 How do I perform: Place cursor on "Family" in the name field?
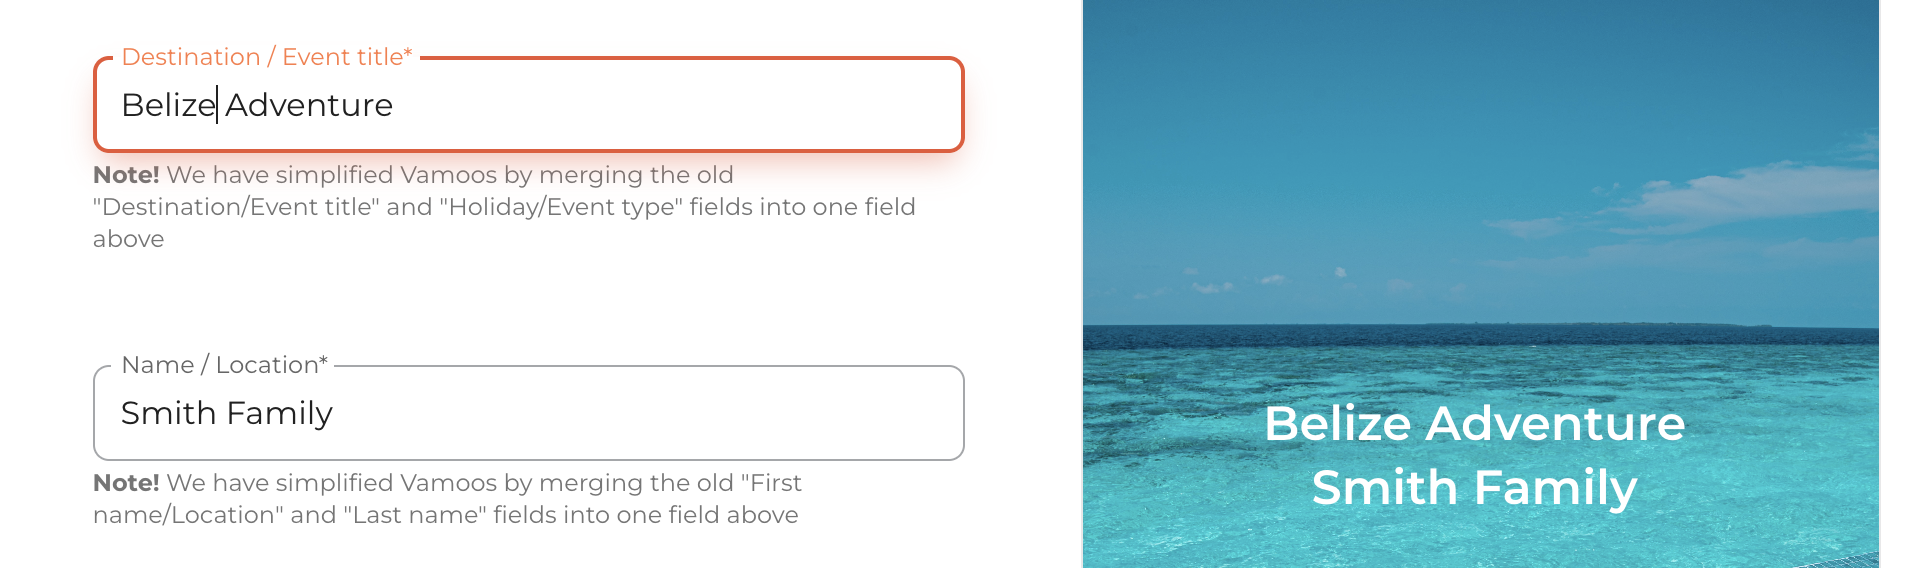280,413
